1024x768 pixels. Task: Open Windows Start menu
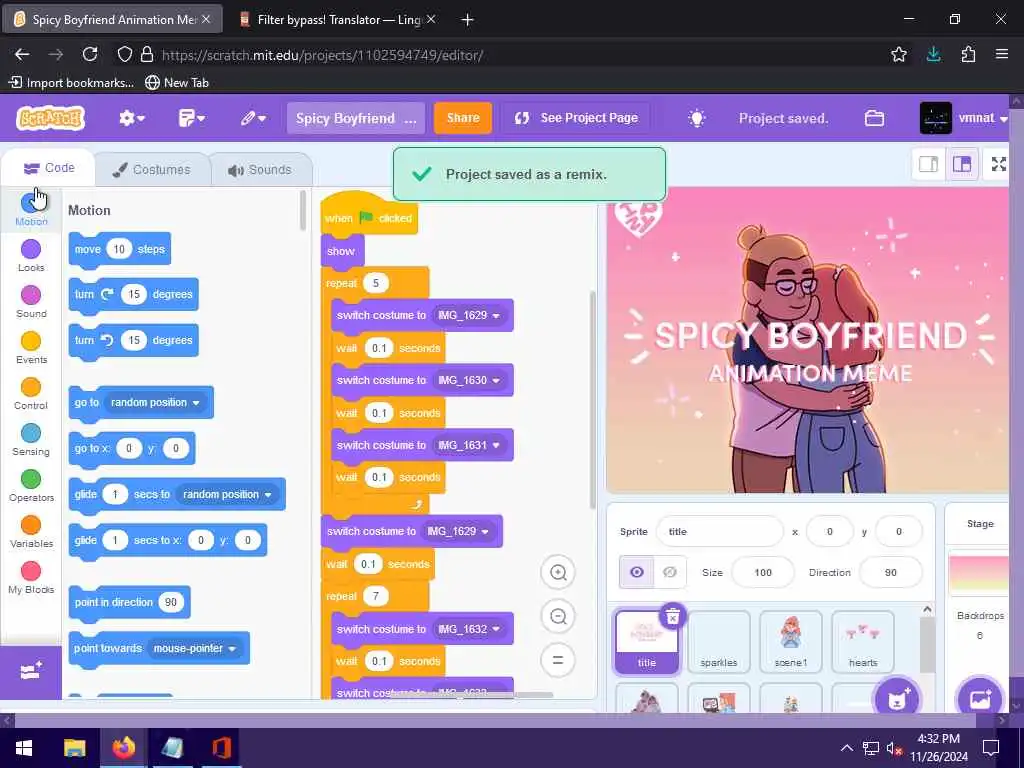(x=24, y=748)
